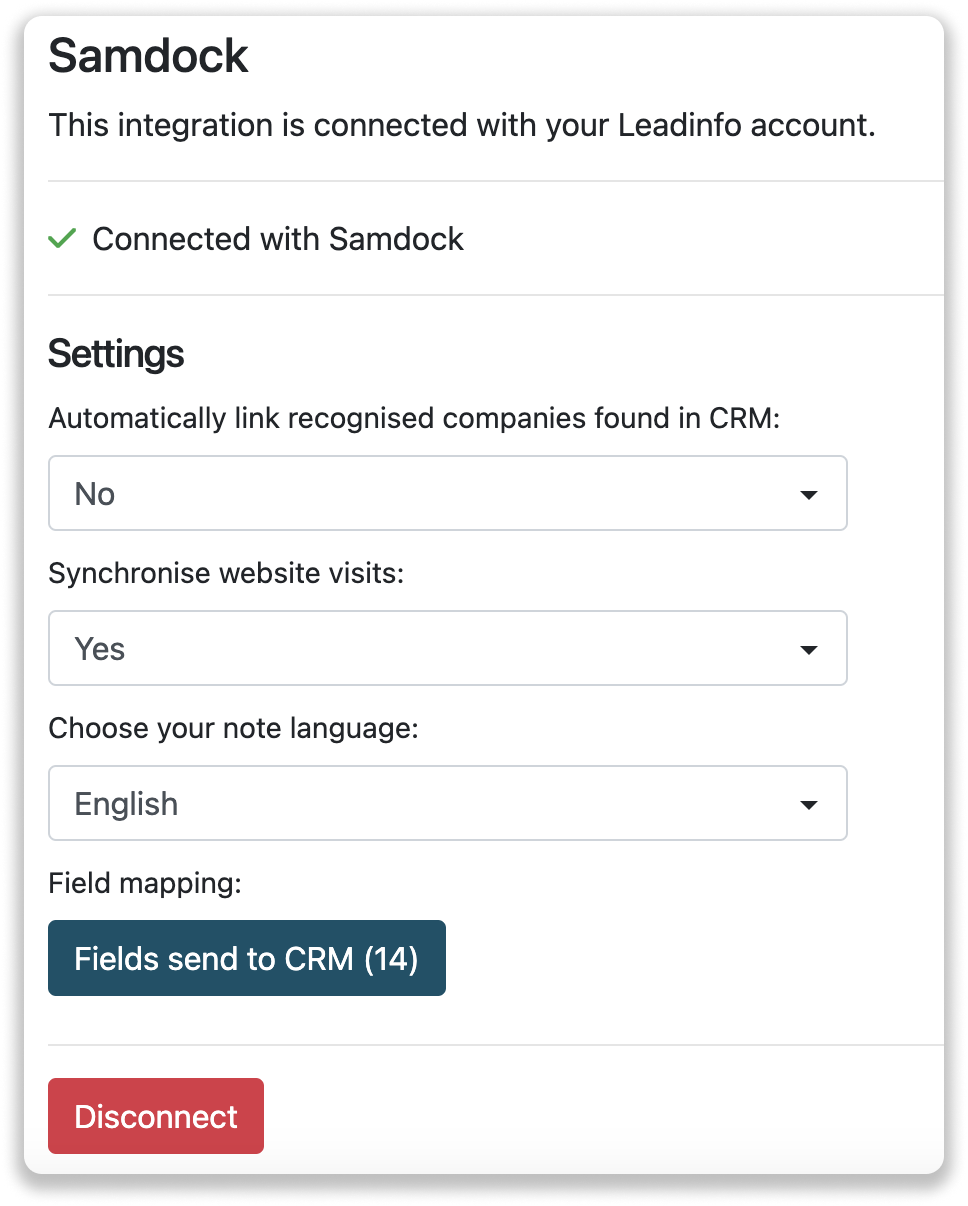Click the Settings section header
Screen dimensions: 968x1206
point(115,353)
